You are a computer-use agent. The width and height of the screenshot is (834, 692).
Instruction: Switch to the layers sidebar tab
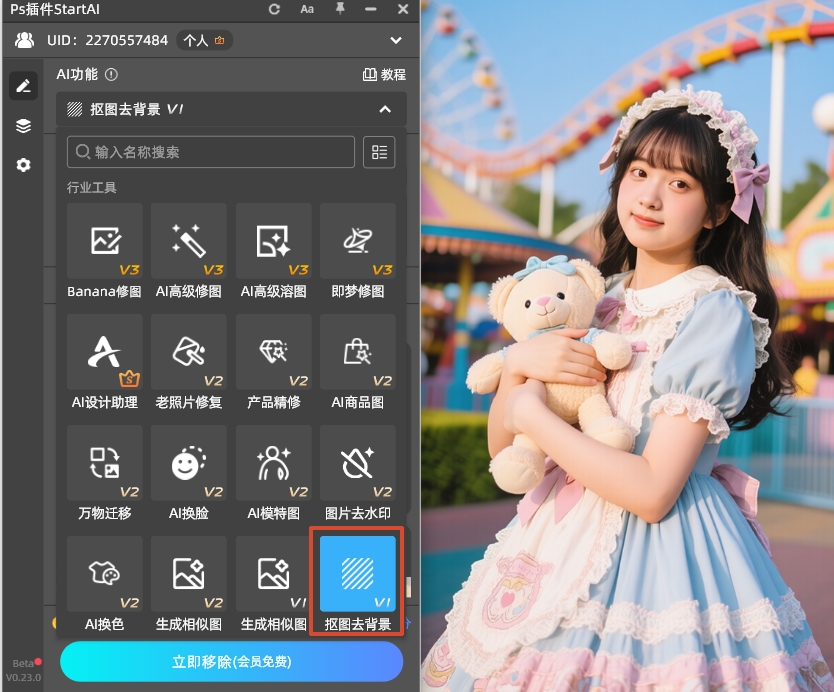[x=23, y=126]
